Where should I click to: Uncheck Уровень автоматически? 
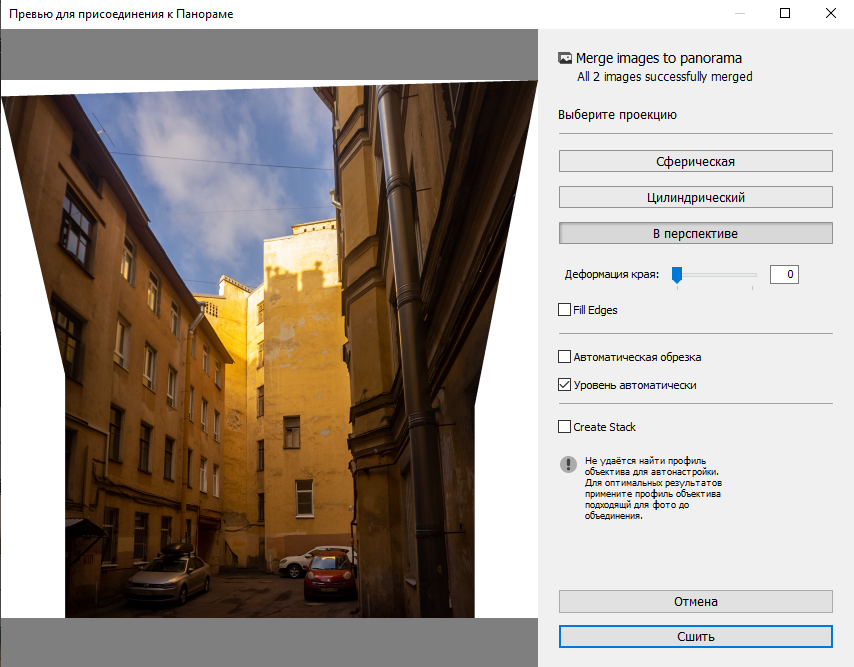[565, 385]
